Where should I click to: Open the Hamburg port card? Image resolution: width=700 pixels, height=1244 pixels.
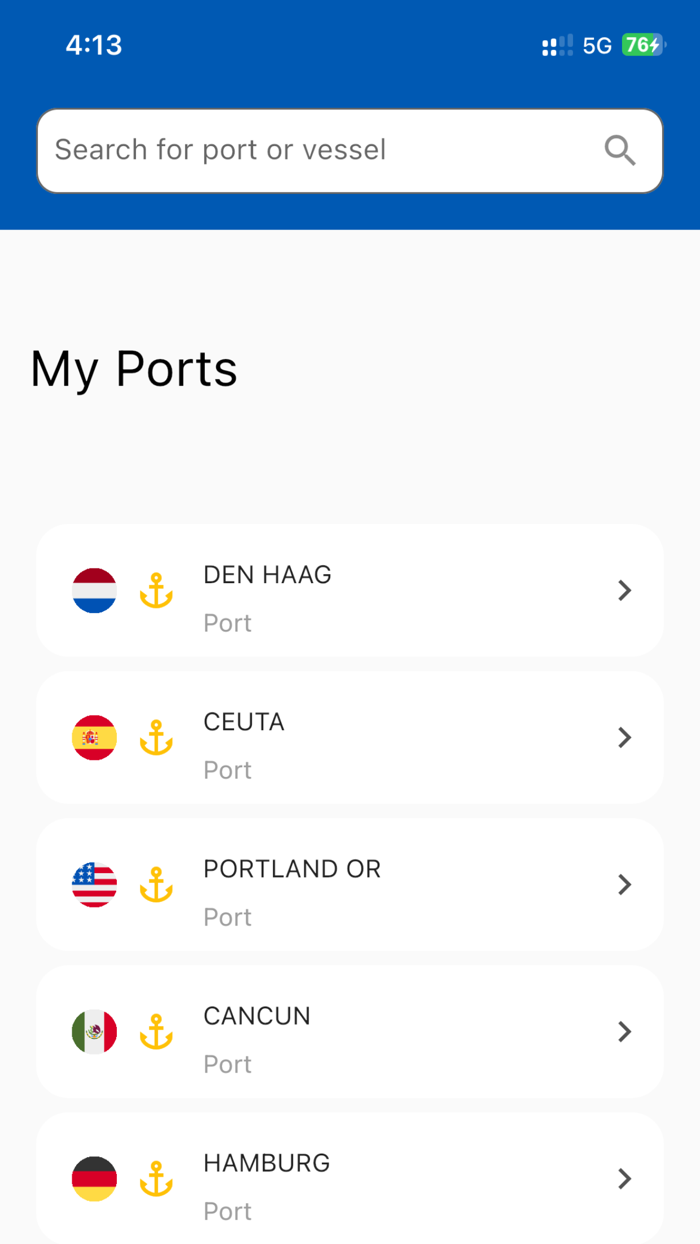[350, 1178]
